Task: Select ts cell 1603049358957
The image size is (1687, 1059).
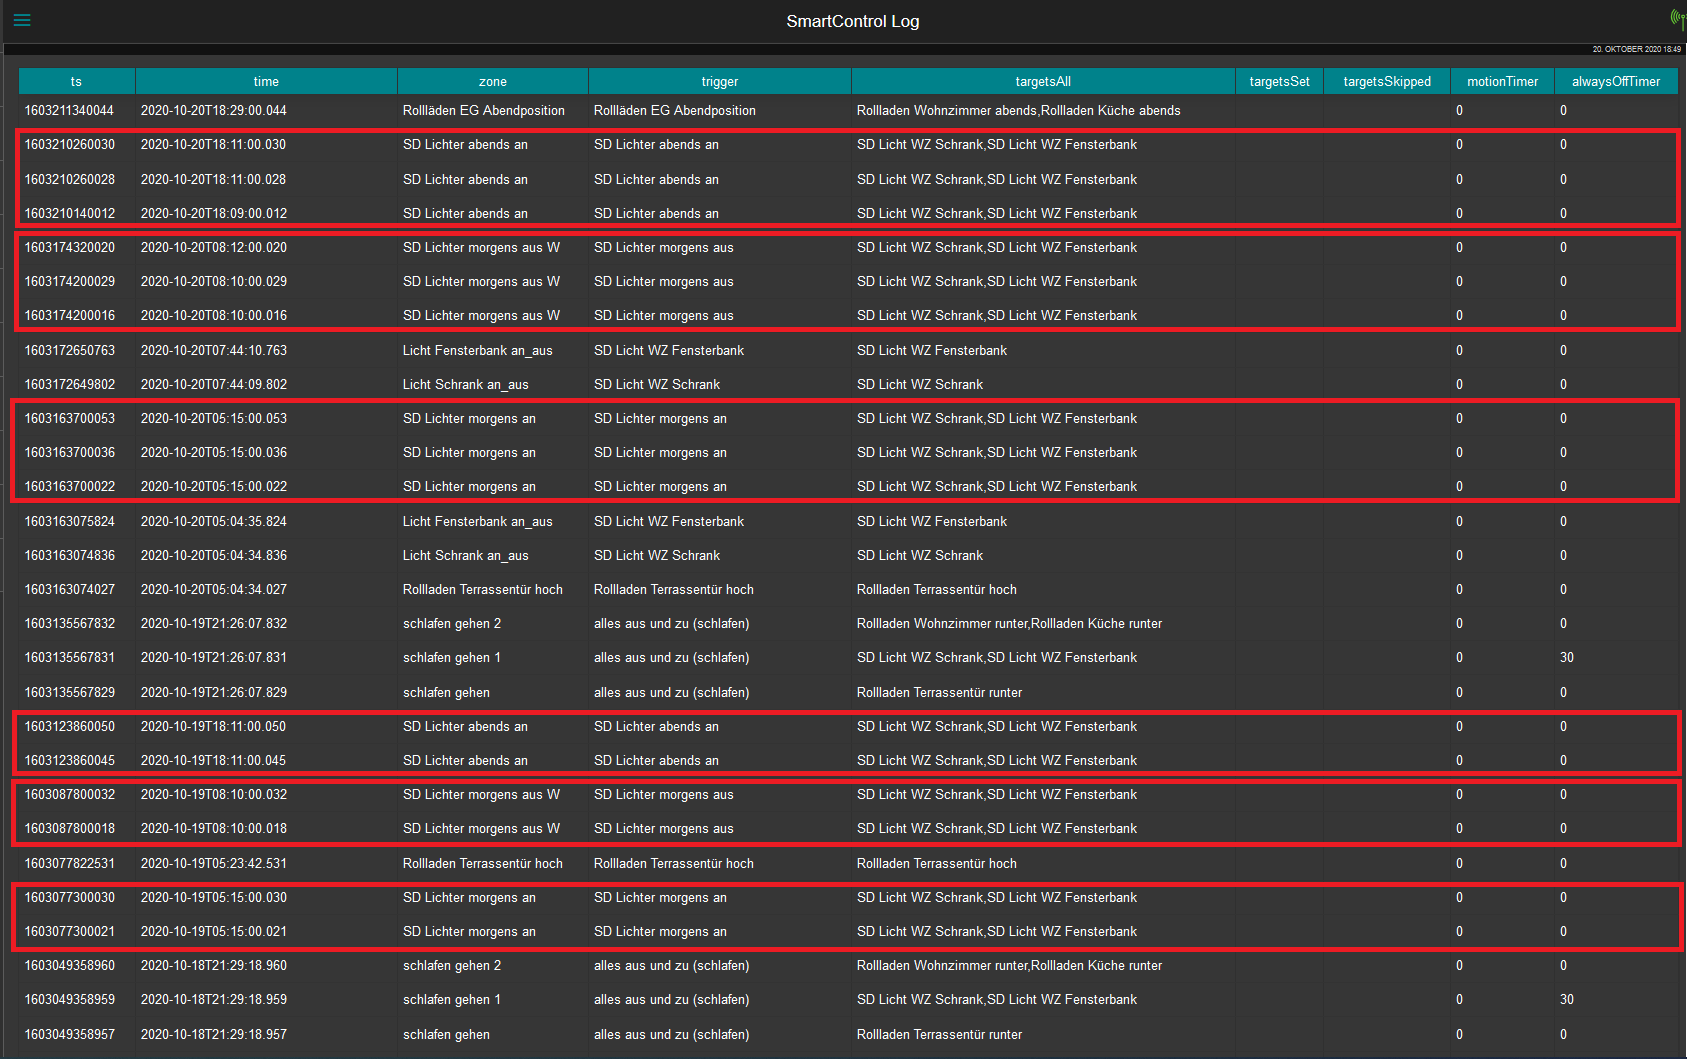Action: [69, 1034]
